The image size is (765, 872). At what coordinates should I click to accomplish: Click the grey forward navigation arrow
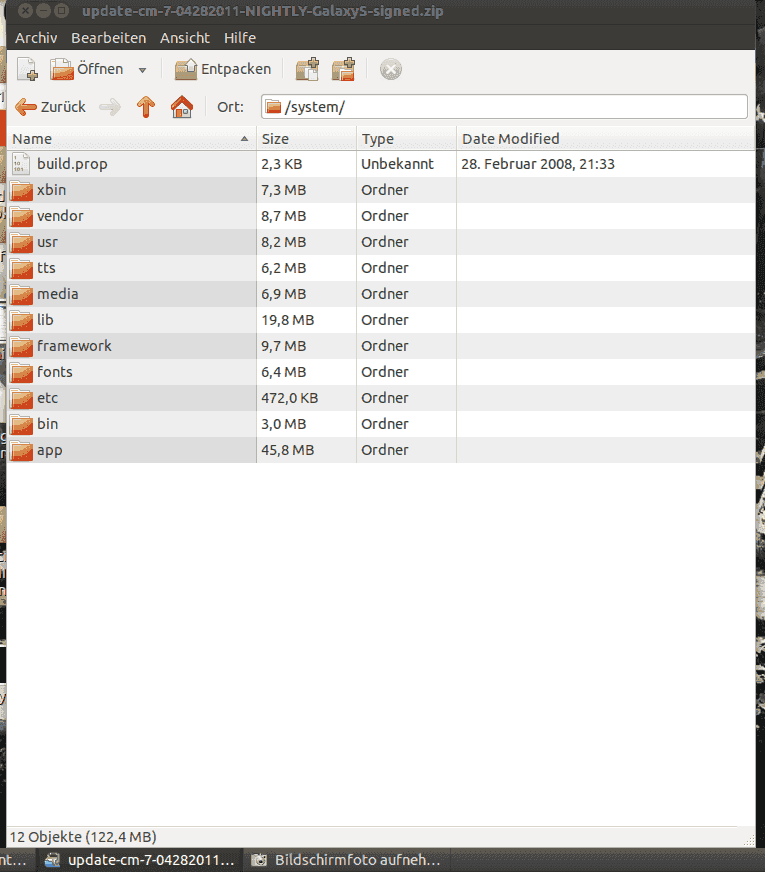110,107
